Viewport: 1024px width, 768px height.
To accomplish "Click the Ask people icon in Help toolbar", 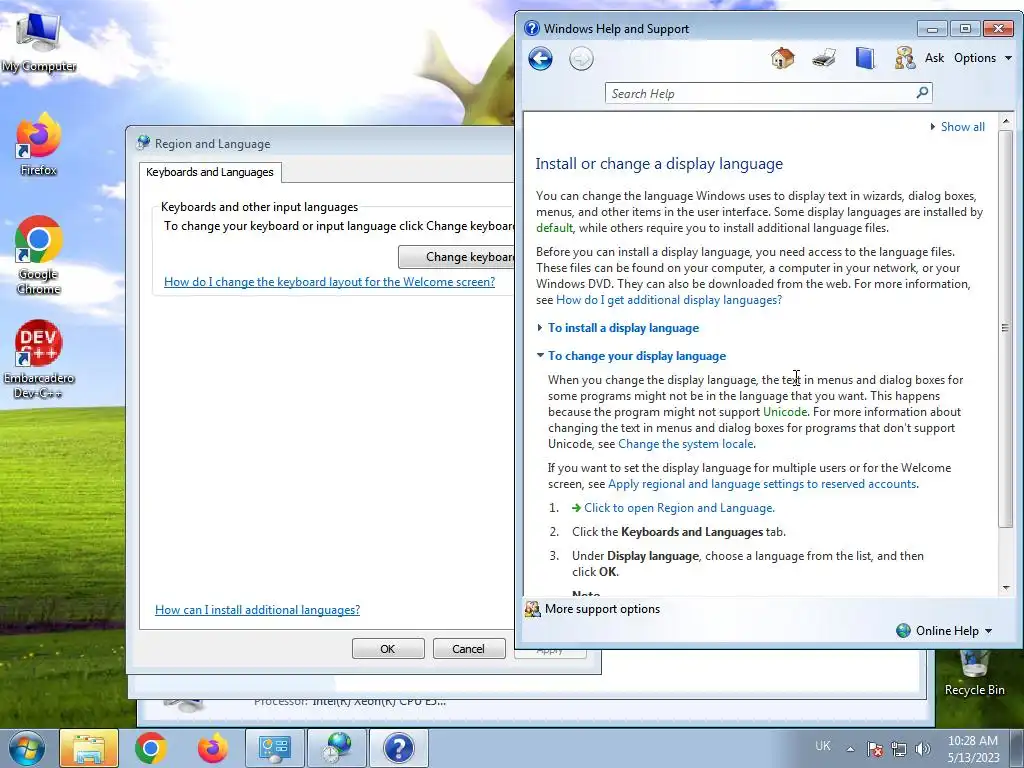I will pos(904,58).
